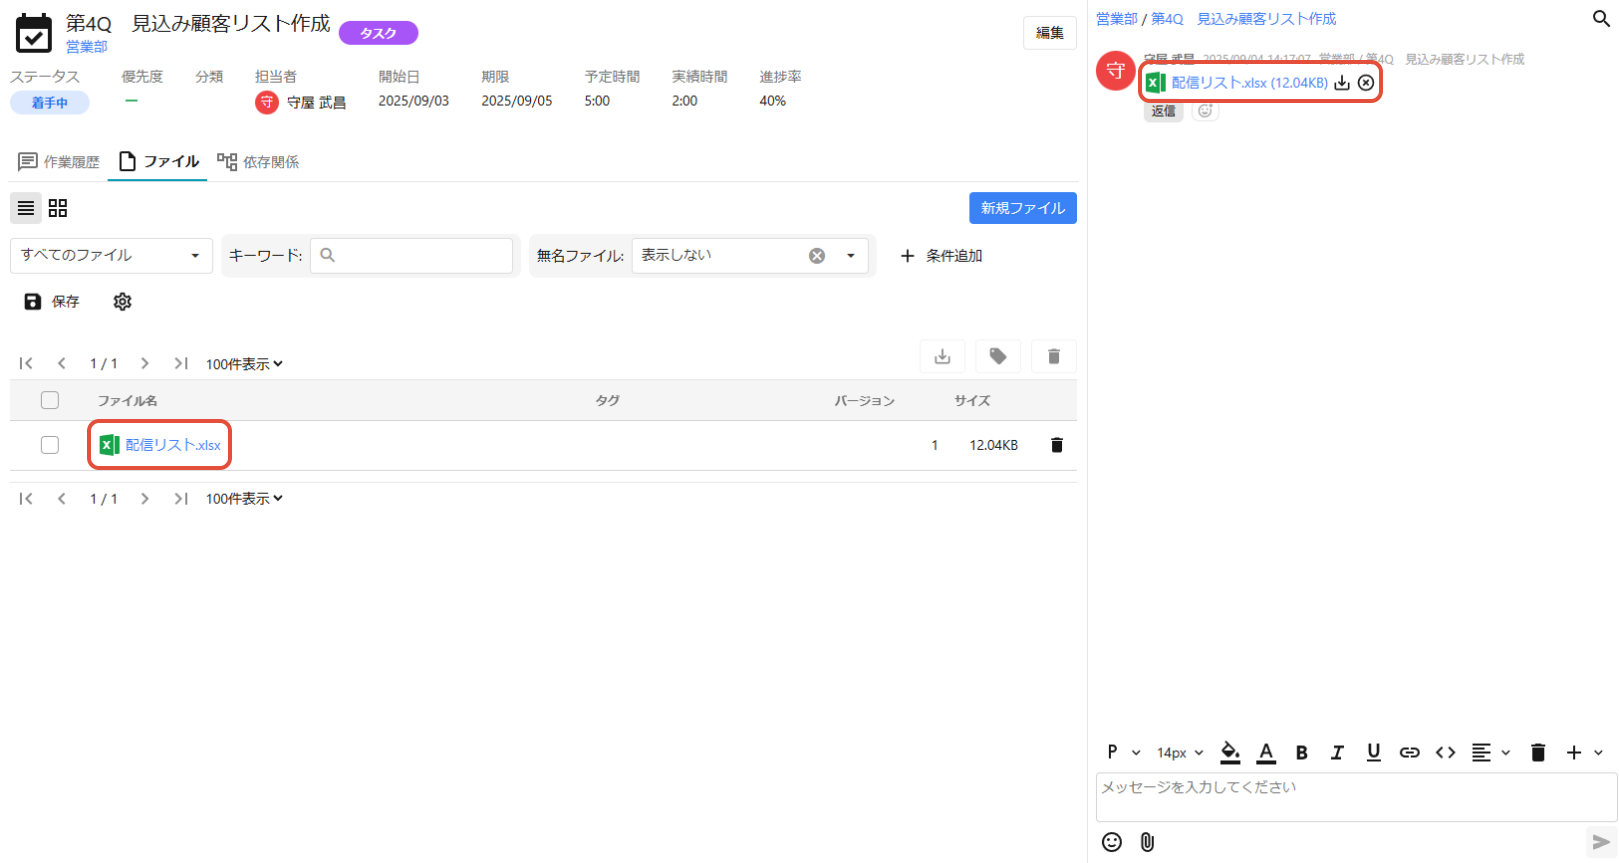Switch to list view of files
Viewport: 1619px width, 863px height.
click(x=26, y=208)
